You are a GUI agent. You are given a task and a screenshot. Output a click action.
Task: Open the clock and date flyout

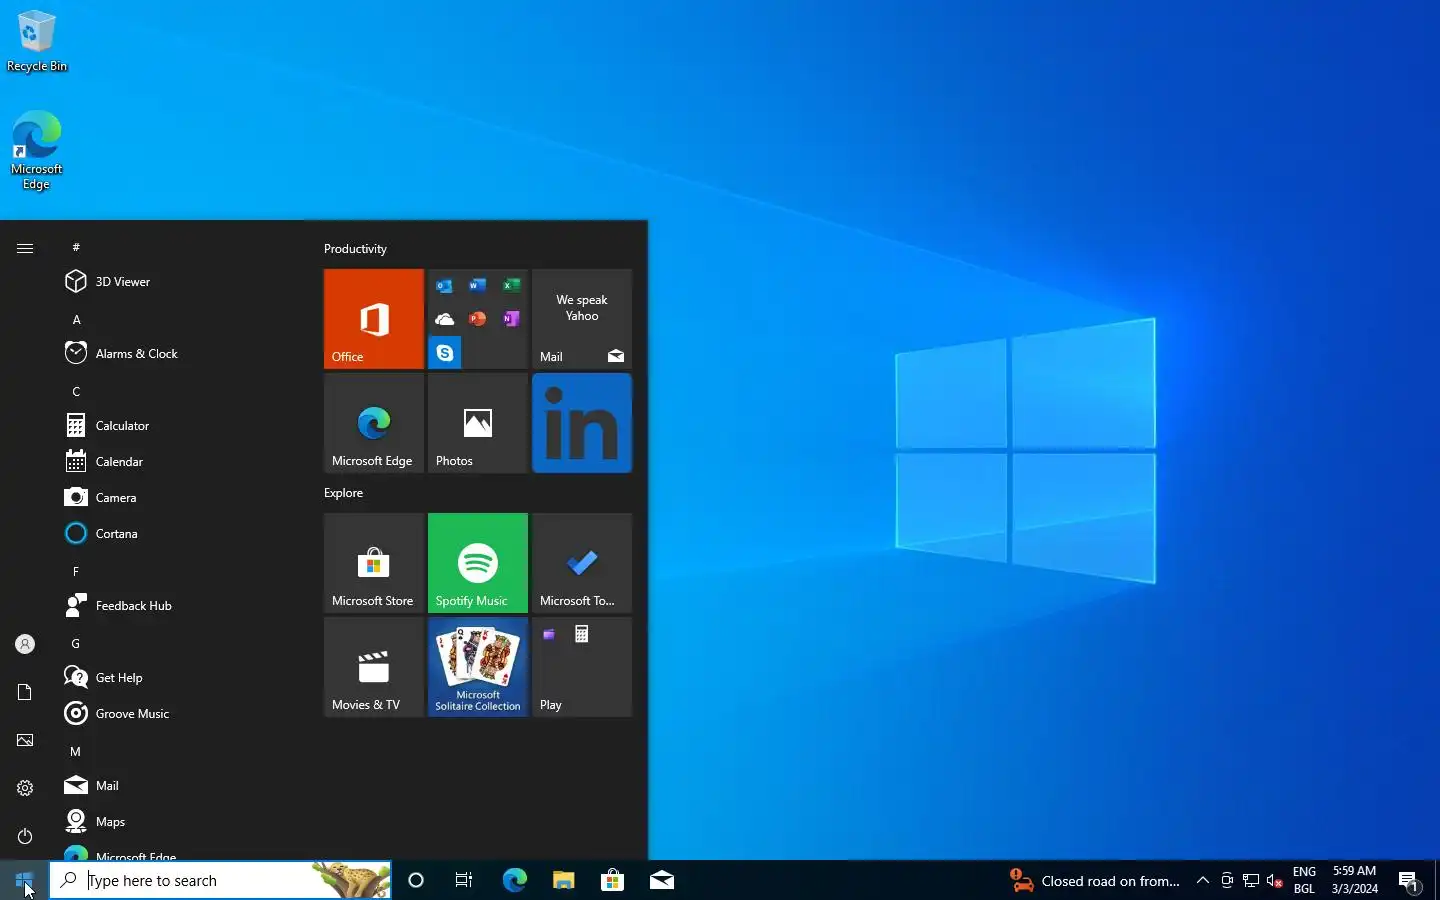pyautogui.click(x=1355, y=880)
